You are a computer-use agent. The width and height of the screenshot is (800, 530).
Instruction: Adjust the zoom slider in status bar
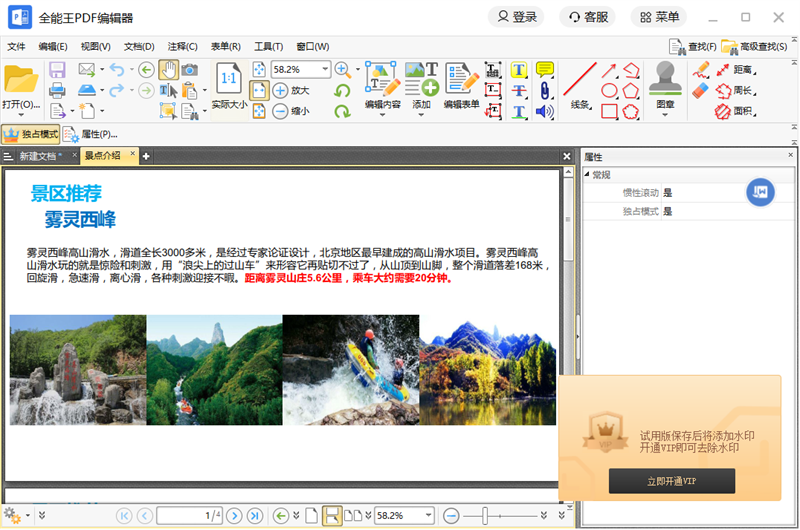486,516
